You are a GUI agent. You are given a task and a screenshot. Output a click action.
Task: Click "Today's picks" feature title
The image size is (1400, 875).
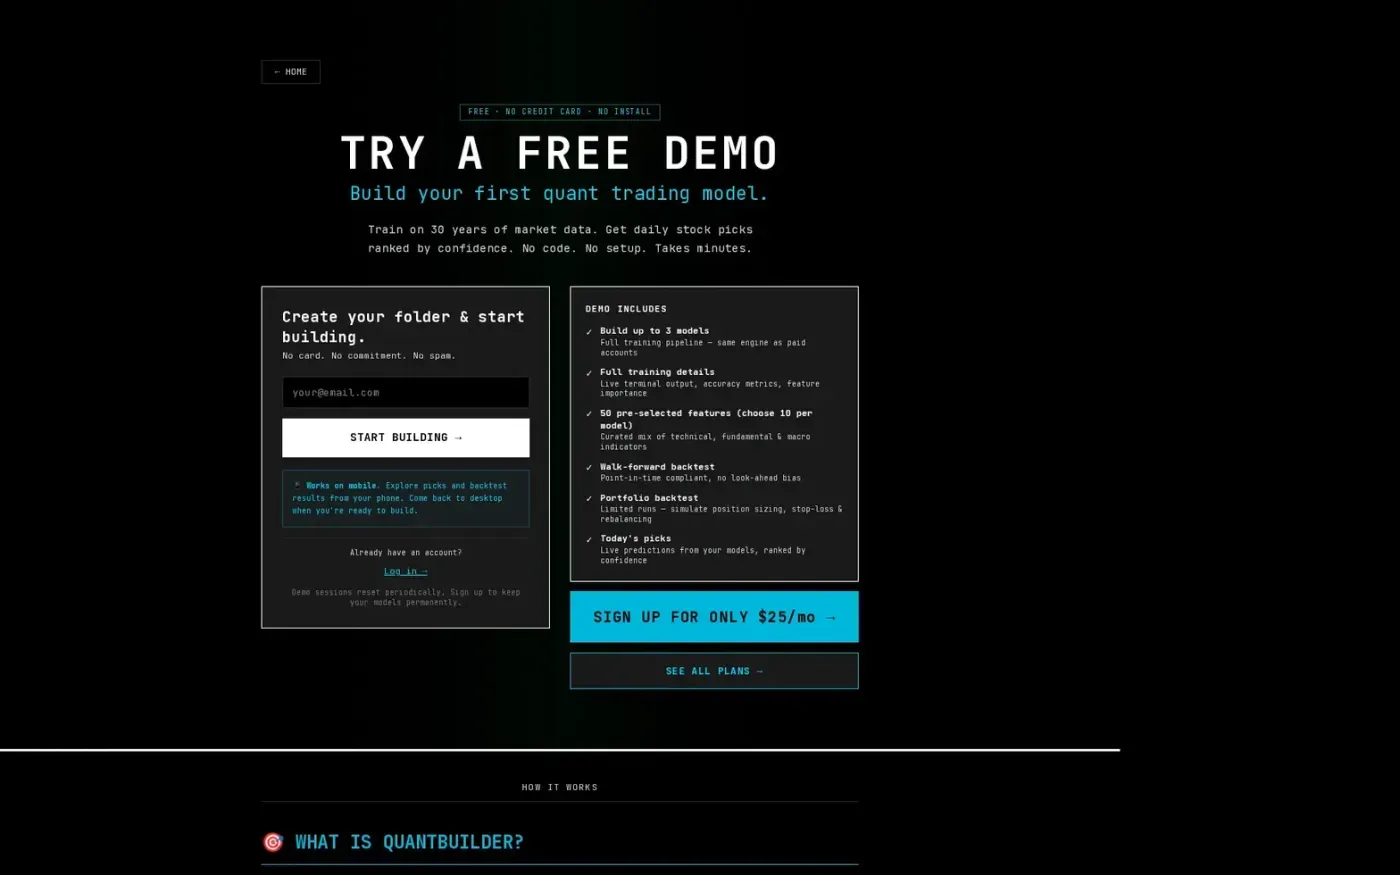coord(635,539)
